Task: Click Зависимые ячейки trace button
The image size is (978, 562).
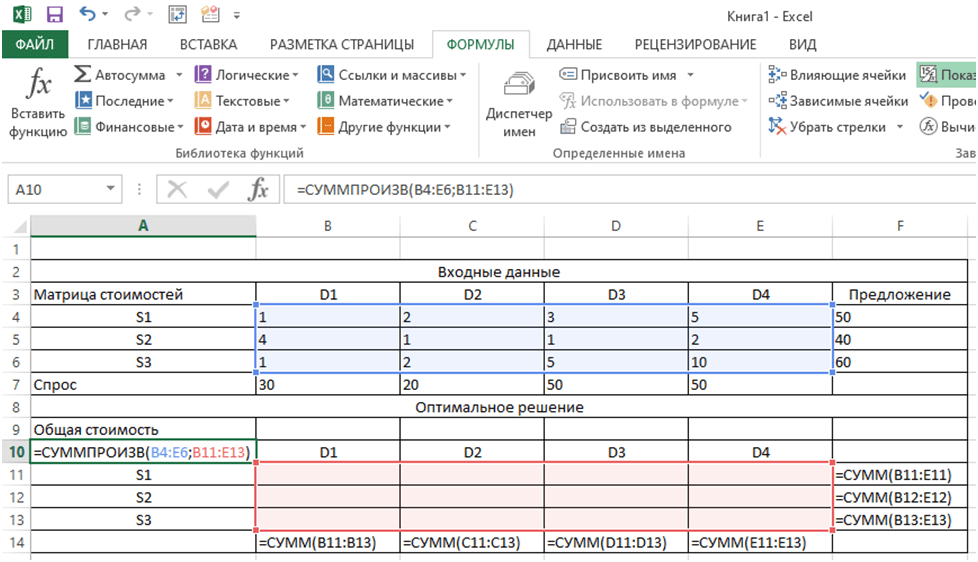Action: point(838,100)
